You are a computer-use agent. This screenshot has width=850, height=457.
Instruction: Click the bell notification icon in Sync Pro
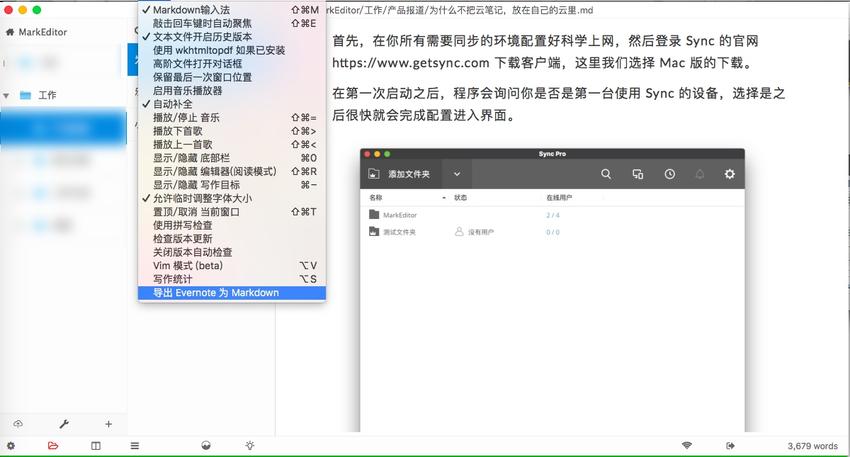coord(700,174)
